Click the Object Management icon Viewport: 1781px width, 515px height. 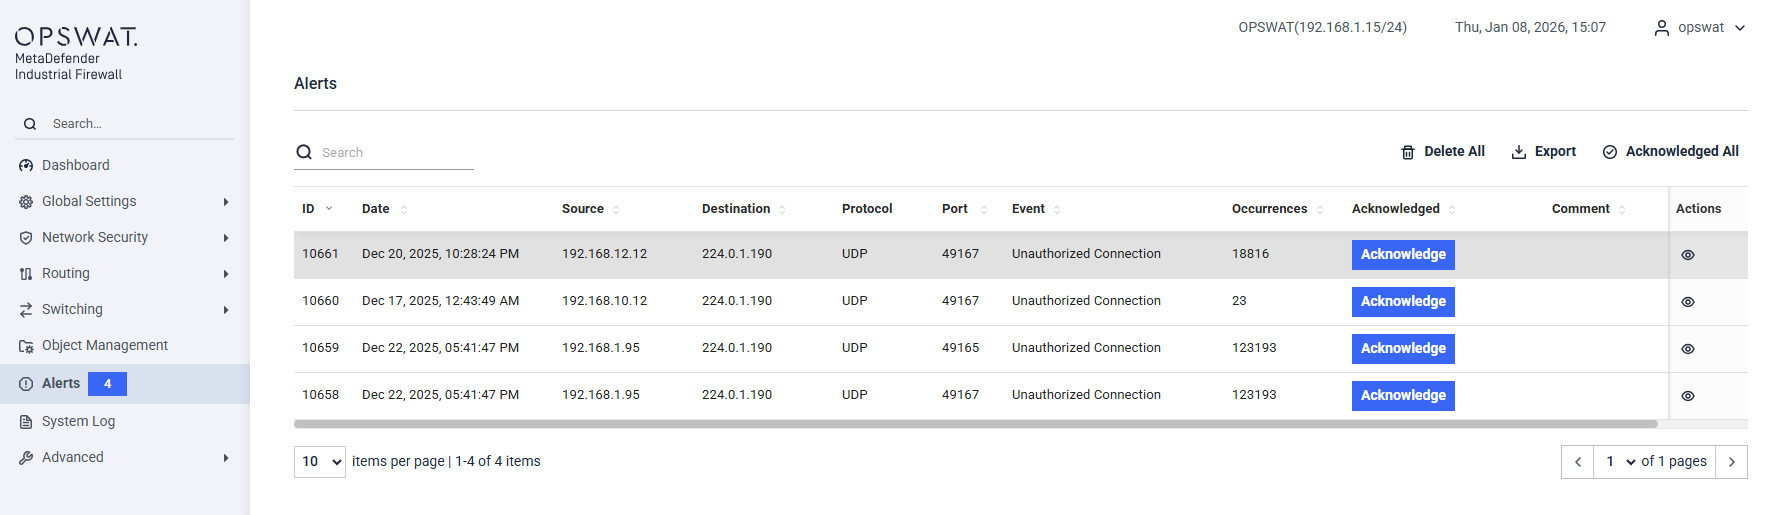pos(26,346)
